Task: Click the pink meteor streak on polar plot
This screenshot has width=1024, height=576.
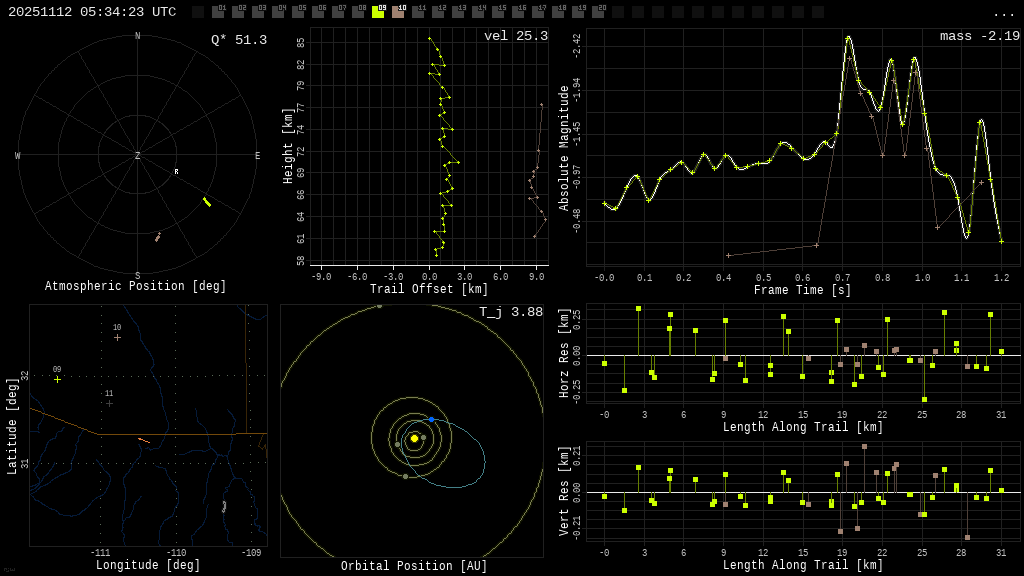Action: point(157,237)
